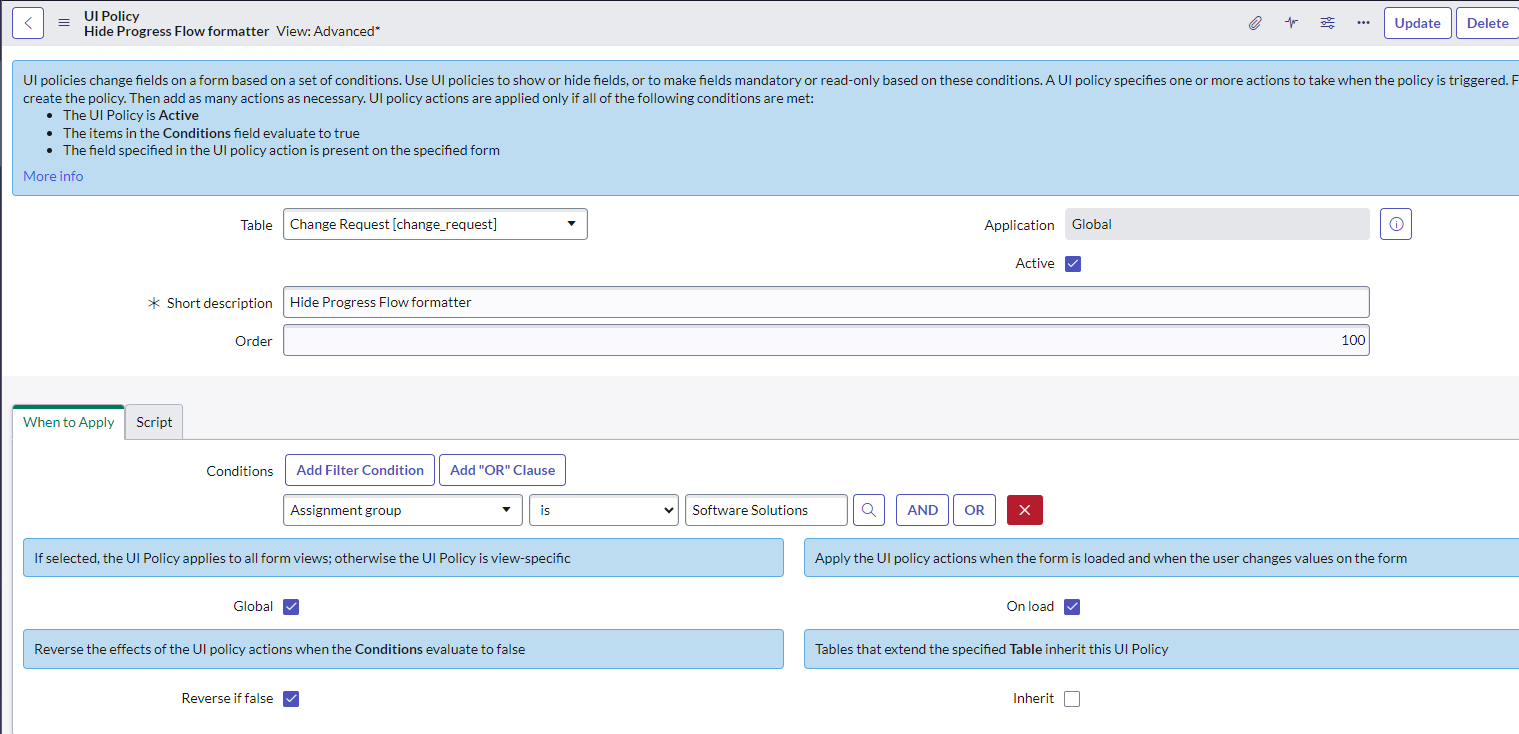Viewport: 1519px width, 734px height.
Task: Click the Application info icon
Action: click(x=1395, y=225)
